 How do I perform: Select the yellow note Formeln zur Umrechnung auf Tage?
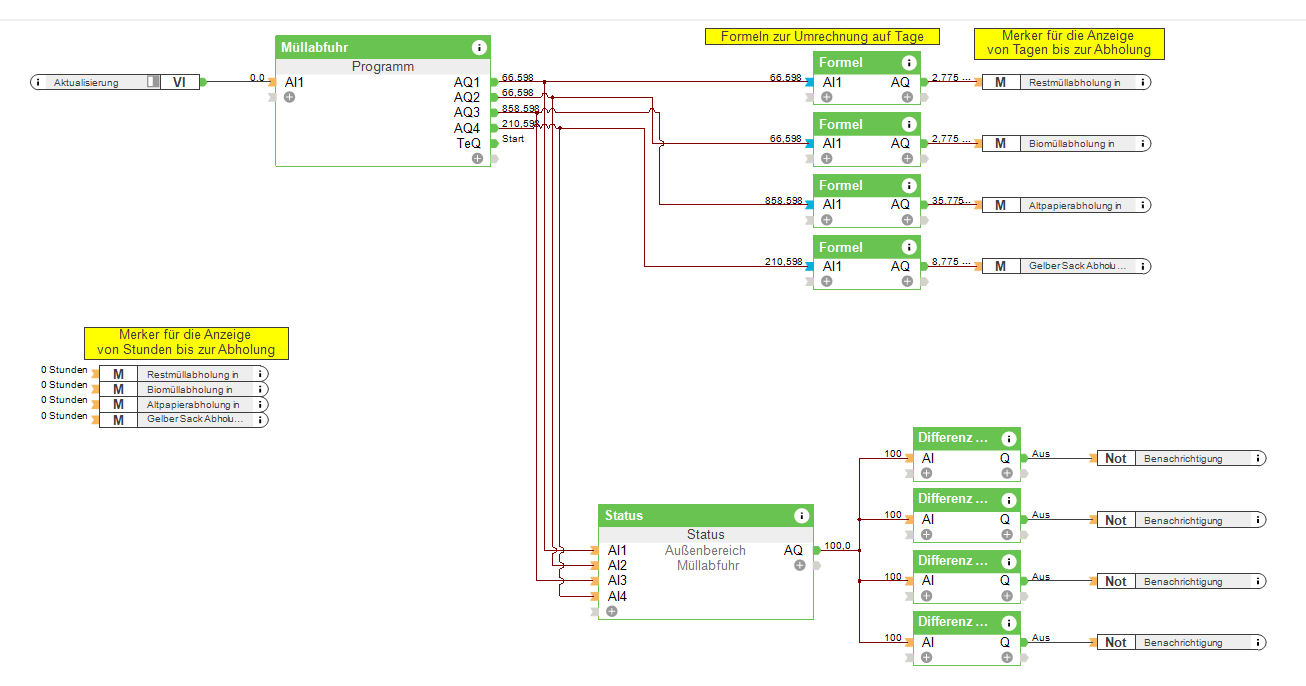pos(822,36)
